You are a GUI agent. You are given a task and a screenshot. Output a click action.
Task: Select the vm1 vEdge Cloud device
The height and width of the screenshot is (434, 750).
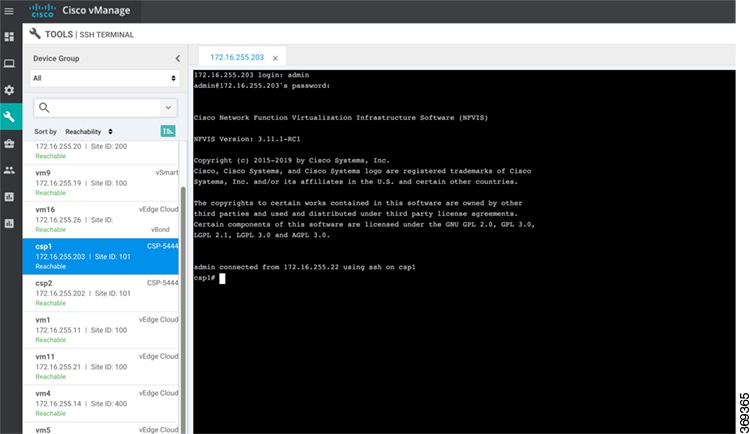pyautogui.click(x=101, y=330)
